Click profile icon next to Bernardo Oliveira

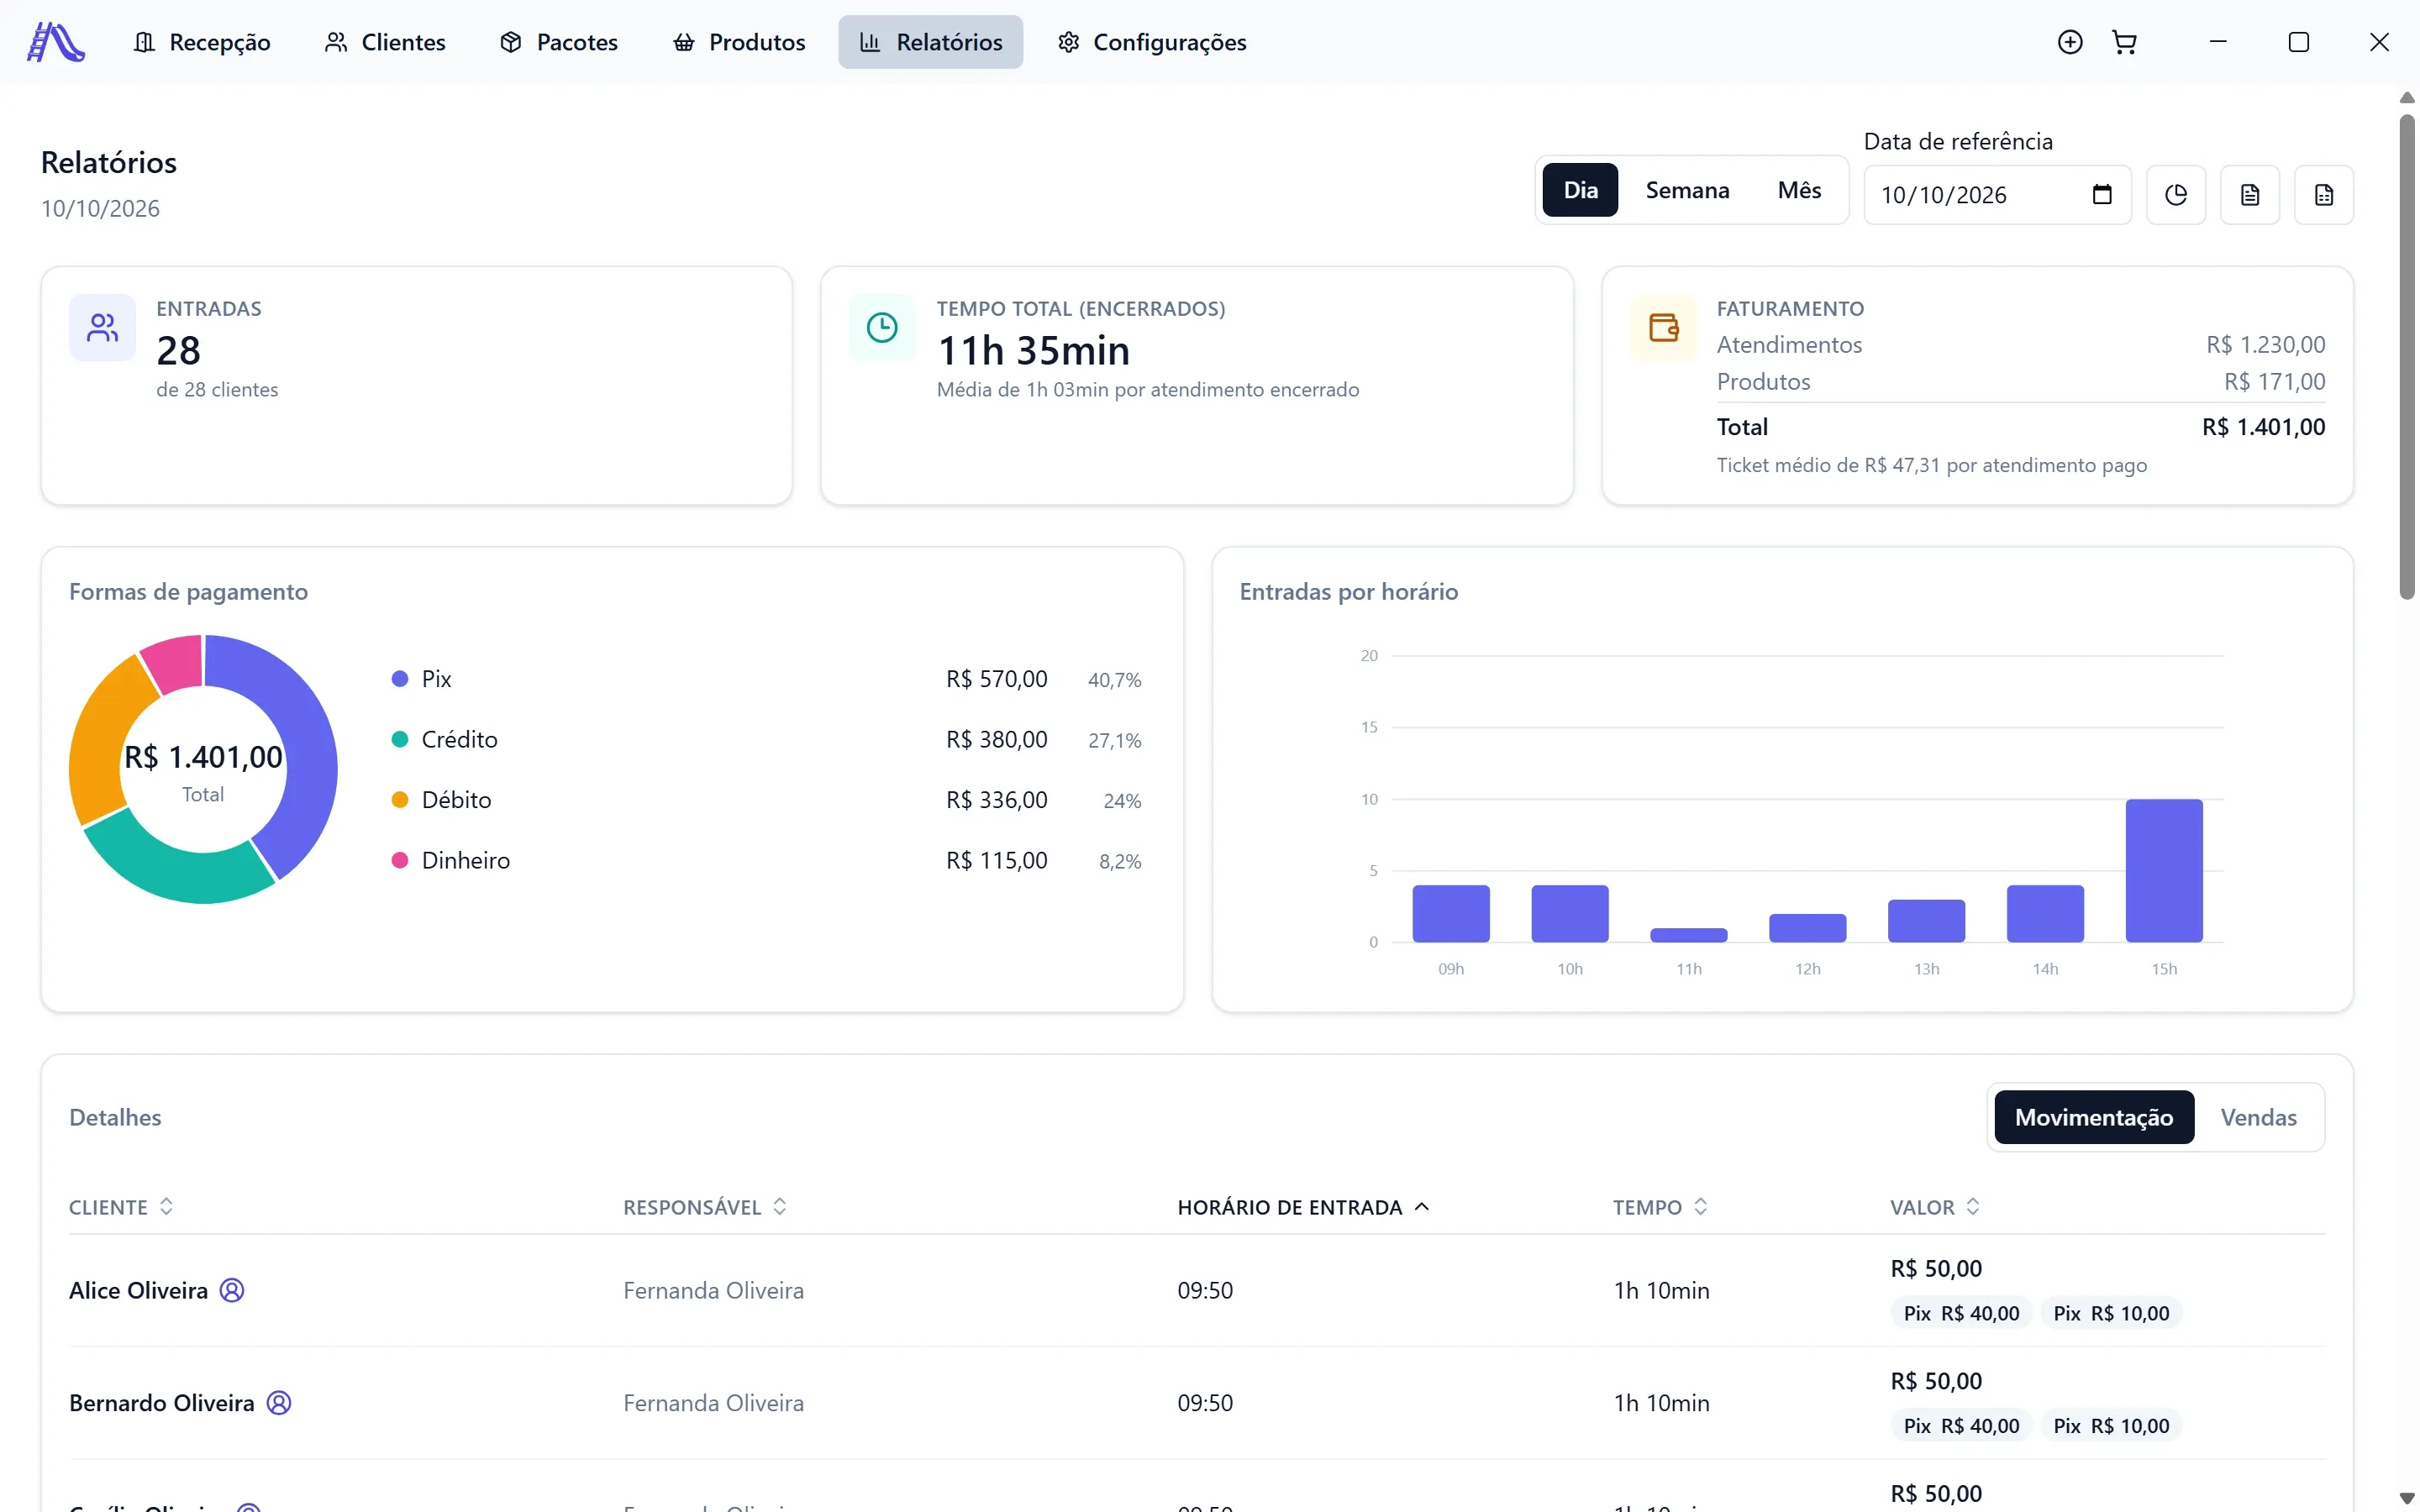(279, 1403)
